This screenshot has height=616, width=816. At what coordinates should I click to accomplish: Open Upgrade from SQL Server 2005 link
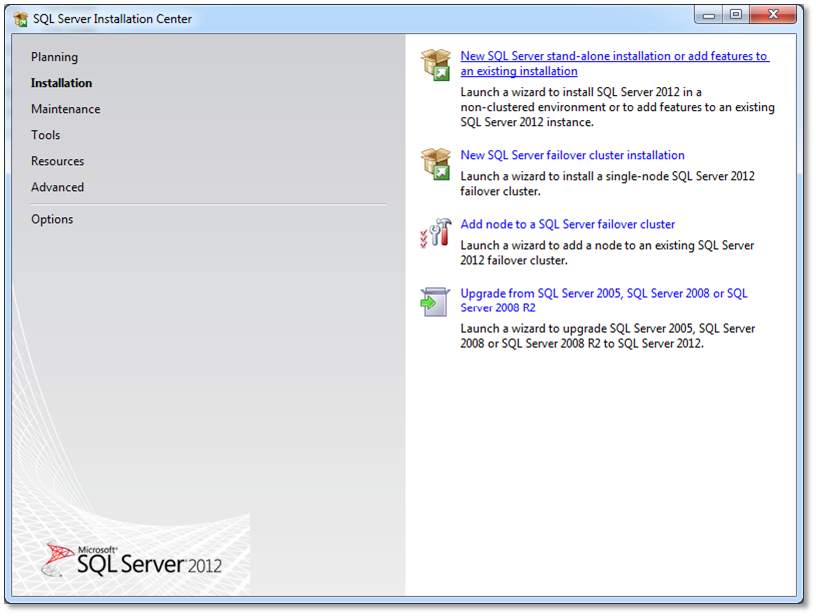tap(604, 300)
